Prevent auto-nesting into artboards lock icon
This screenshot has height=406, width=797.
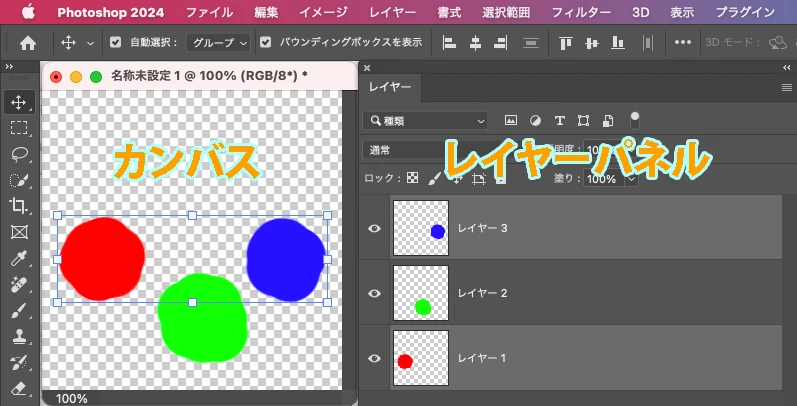click(478, 178)
